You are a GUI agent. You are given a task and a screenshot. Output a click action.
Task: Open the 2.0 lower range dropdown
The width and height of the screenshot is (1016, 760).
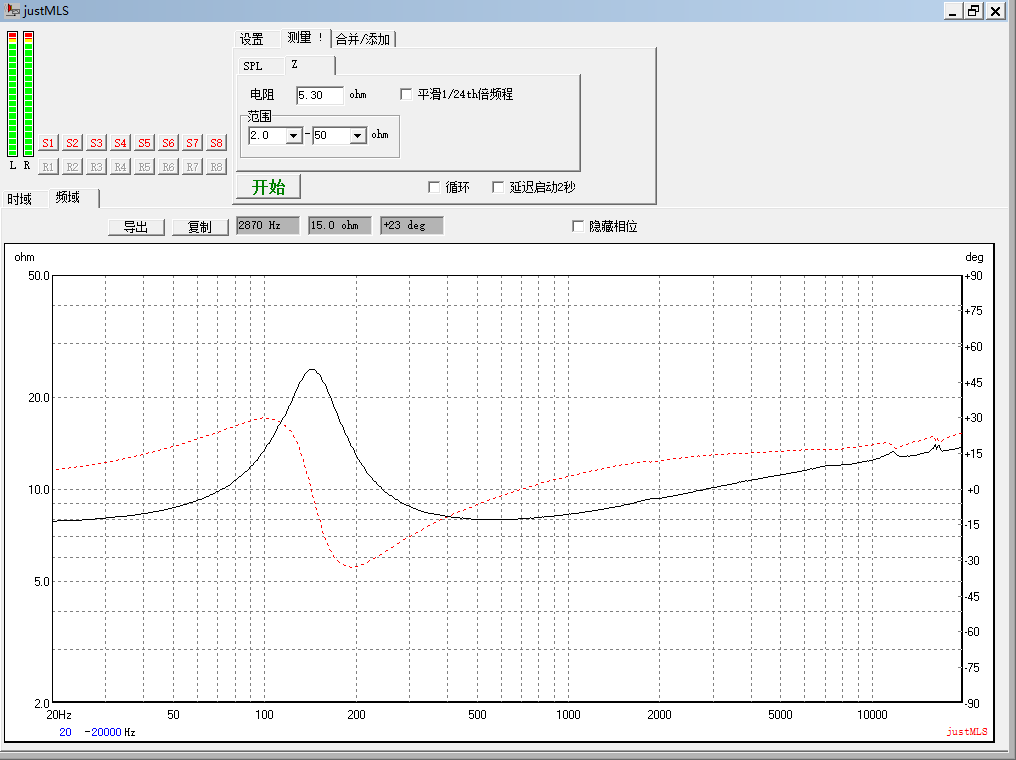pos(294,135)
